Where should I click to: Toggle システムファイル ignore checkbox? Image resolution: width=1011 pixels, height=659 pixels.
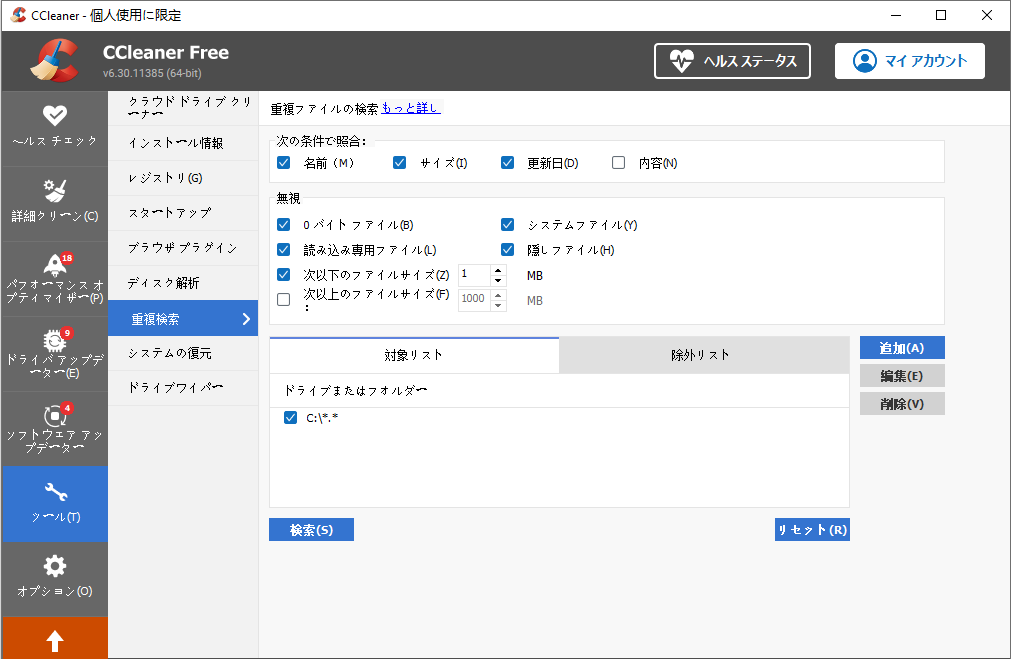coord(507,224)
